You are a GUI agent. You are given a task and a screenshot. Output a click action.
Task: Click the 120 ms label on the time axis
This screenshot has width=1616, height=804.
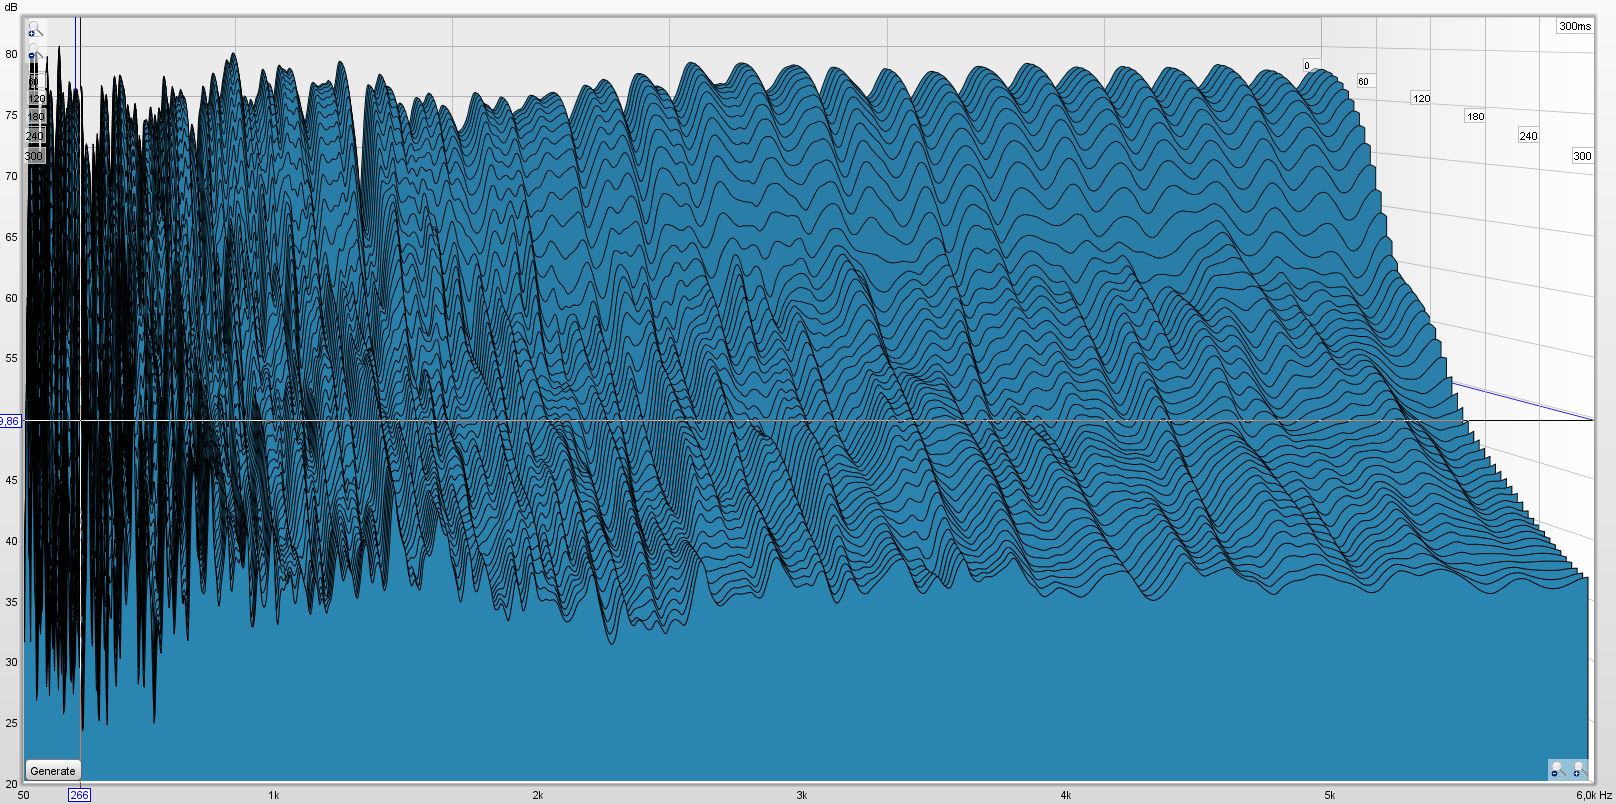[x=1421, y=98]
